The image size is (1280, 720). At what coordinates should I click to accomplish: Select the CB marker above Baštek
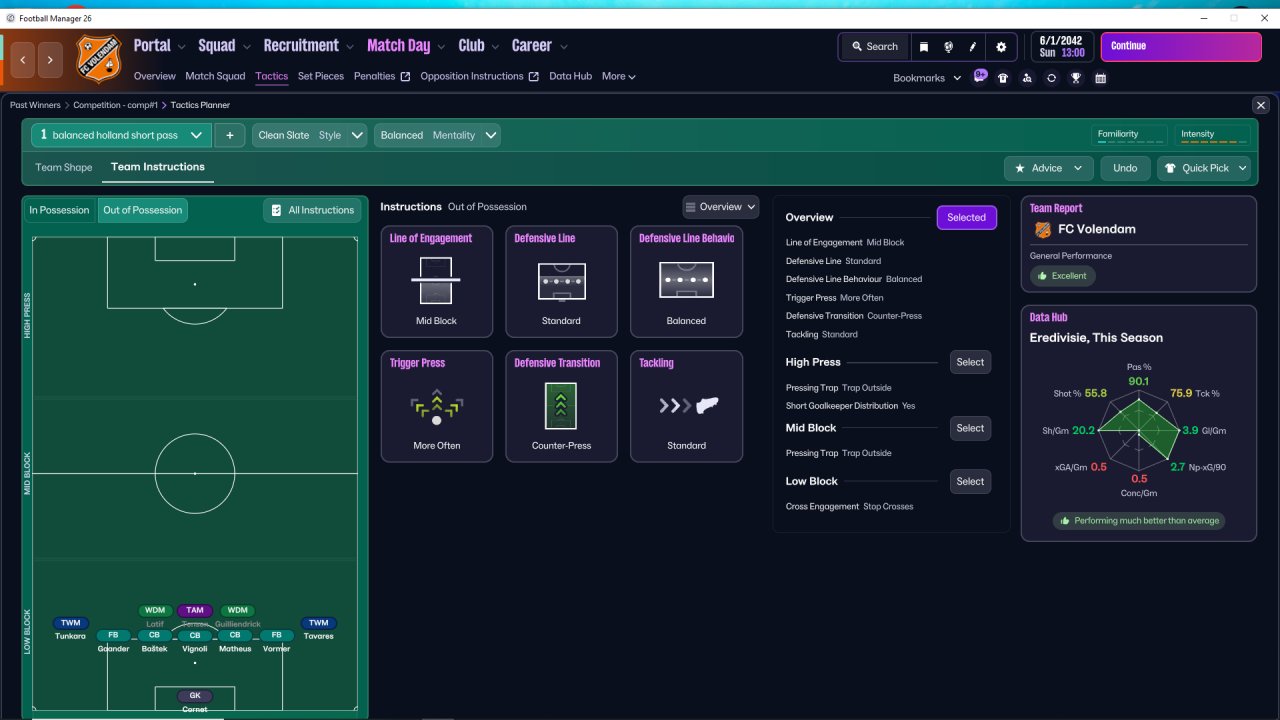click(154, 635)
